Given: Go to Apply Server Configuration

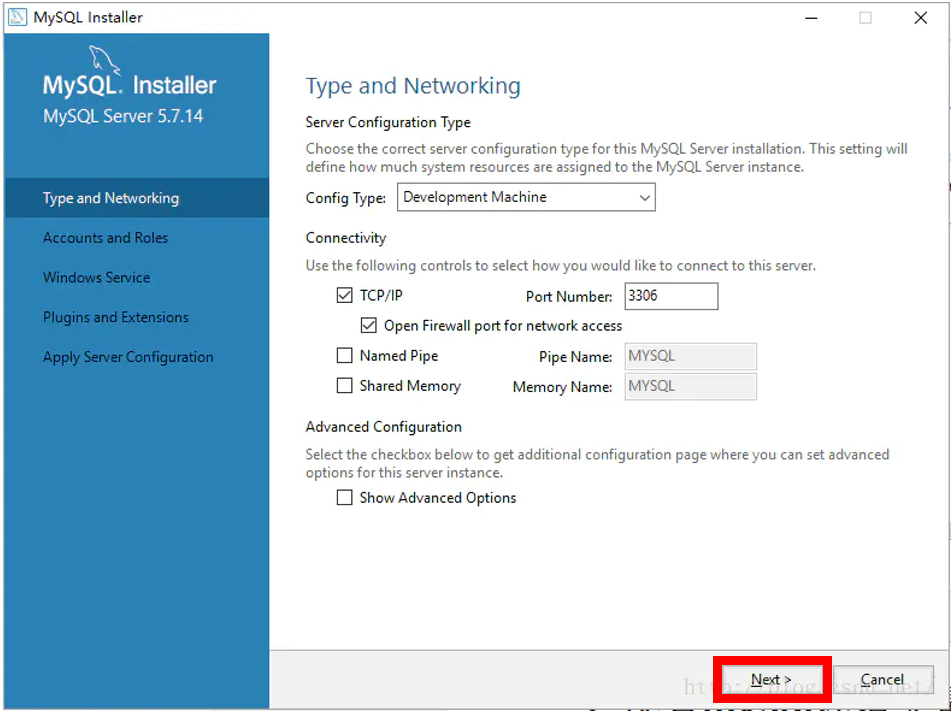Looking at the screenshot, I should [x=128, y=356].
